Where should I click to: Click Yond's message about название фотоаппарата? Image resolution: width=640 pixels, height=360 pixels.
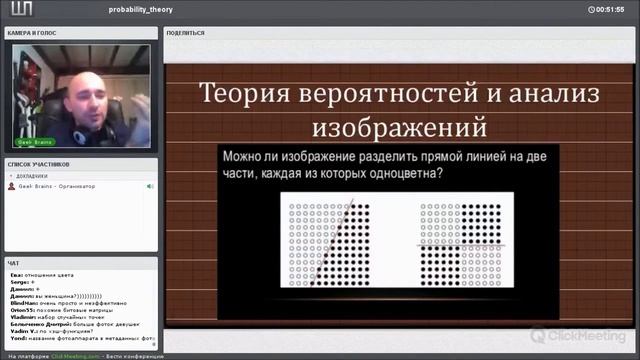tap(82, 338)
